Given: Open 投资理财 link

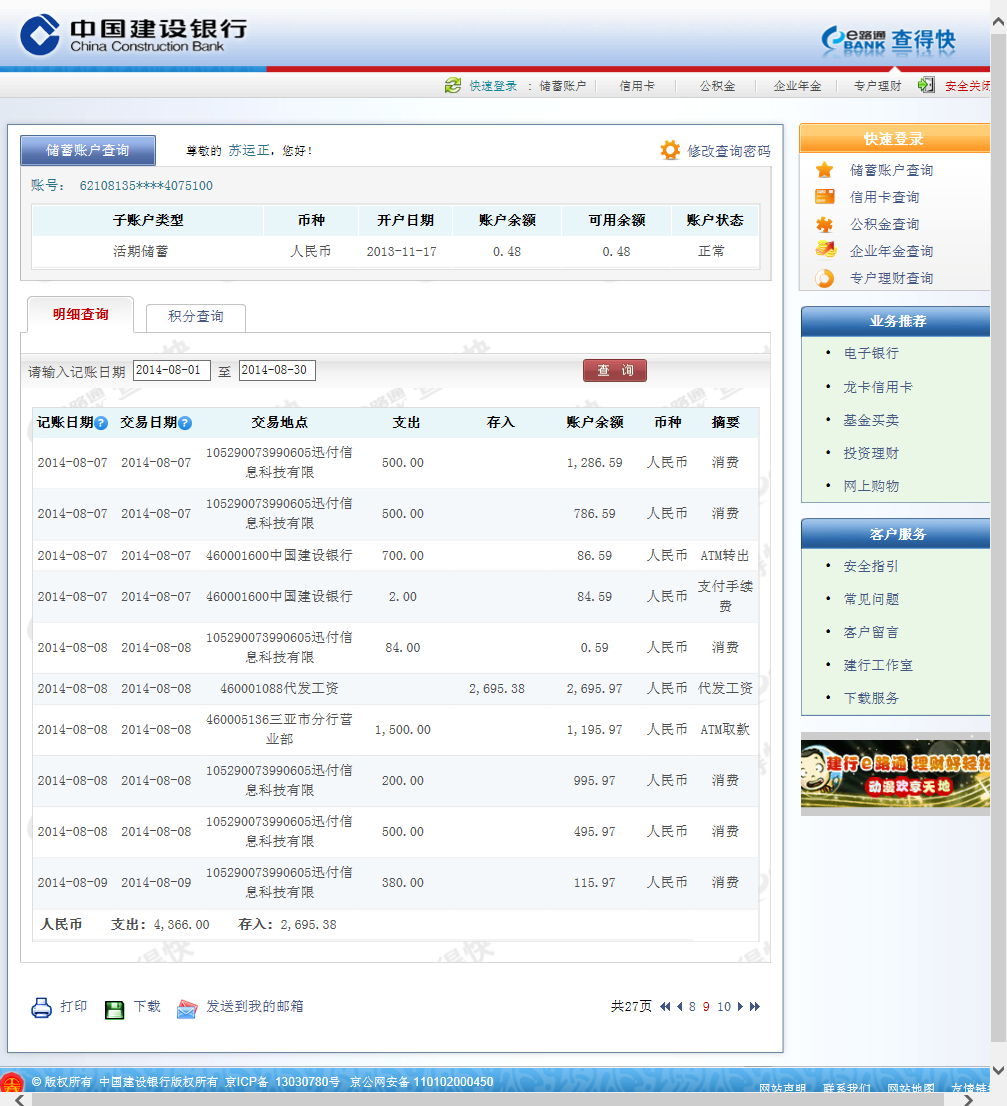Looking at the screenshot, I should 871,454.
